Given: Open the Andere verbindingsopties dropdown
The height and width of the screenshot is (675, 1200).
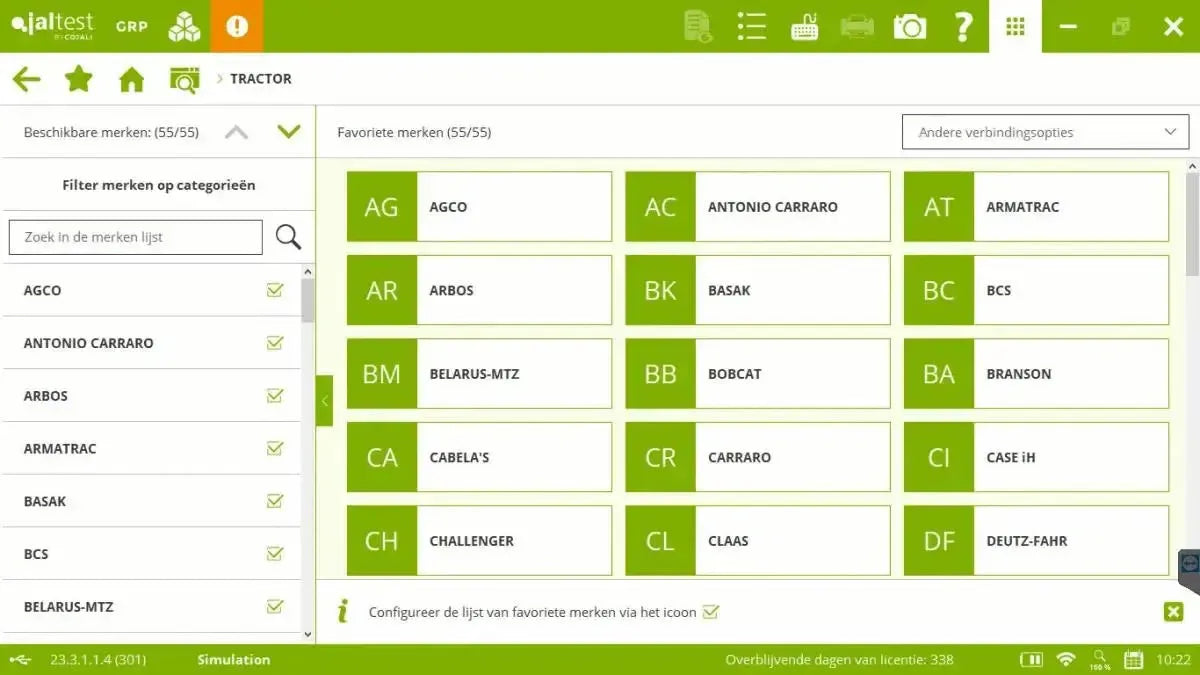Looking at the screenshot, I should [x=1045, y=131].
